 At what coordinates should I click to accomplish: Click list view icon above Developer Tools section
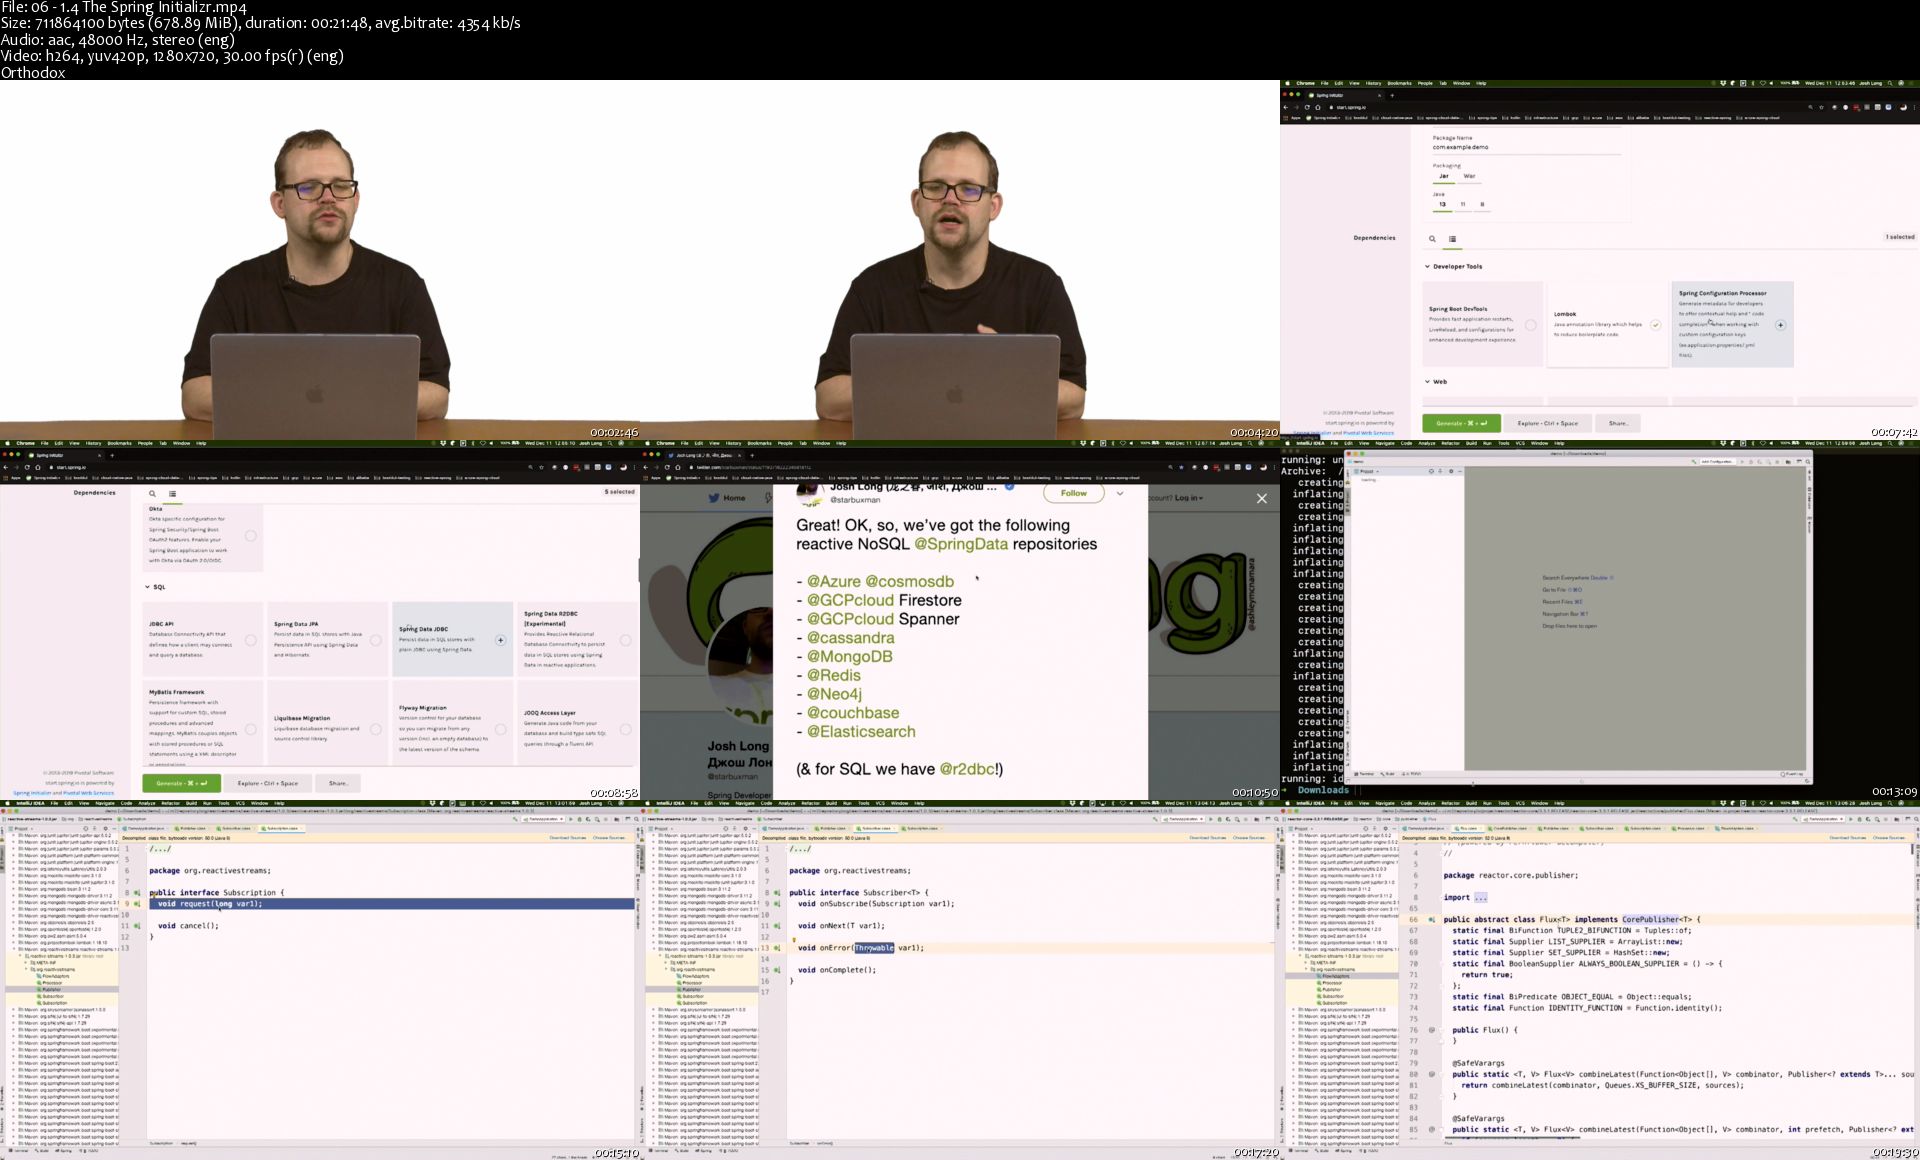coord(1452,239)
